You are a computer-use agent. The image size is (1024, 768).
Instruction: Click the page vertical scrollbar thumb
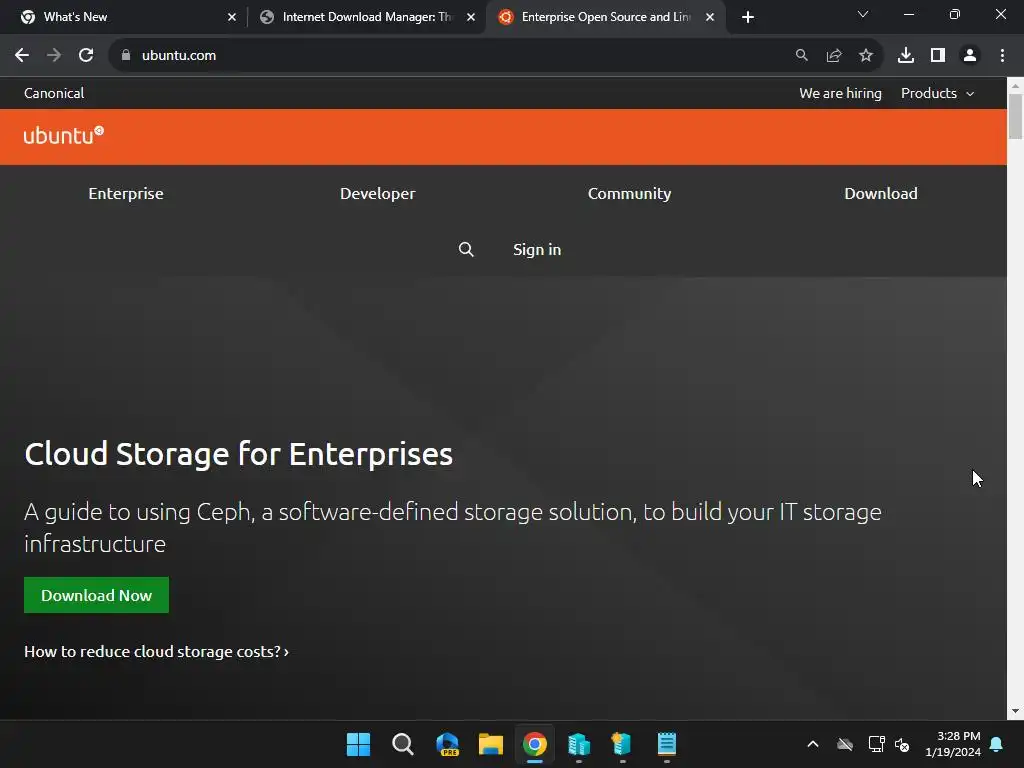tap(1015, 116)
